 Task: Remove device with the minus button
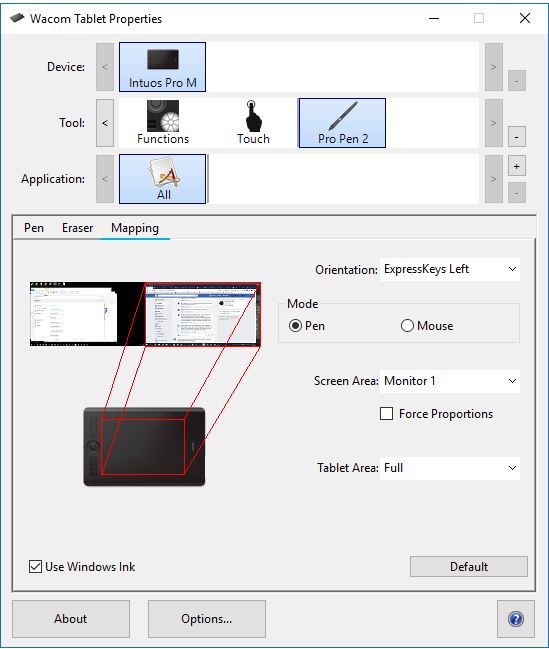click(x=517, y=81)
